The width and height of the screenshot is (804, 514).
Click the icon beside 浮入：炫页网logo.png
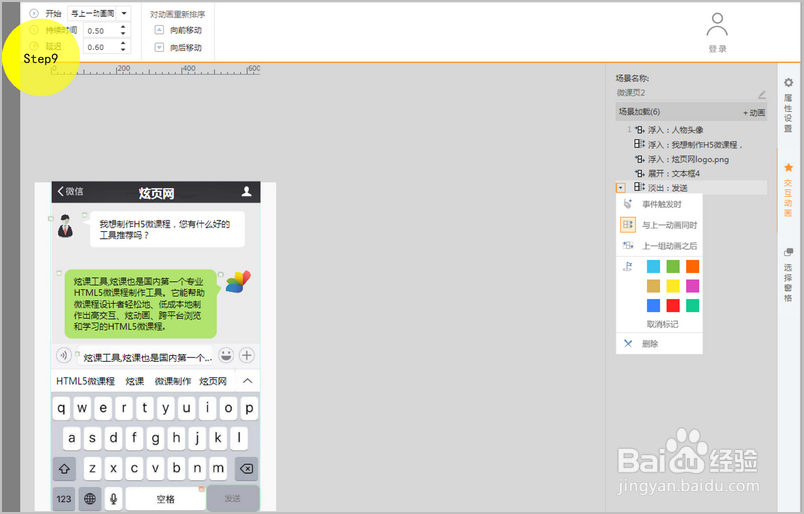[640, 159]
